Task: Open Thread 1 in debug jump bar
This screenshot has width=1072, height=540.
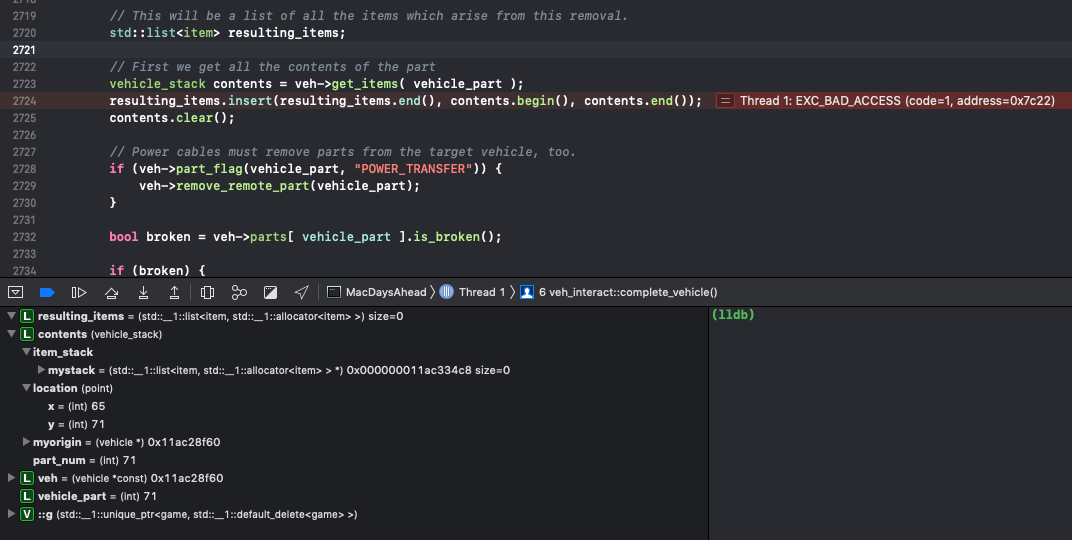Action: point(472,293)
